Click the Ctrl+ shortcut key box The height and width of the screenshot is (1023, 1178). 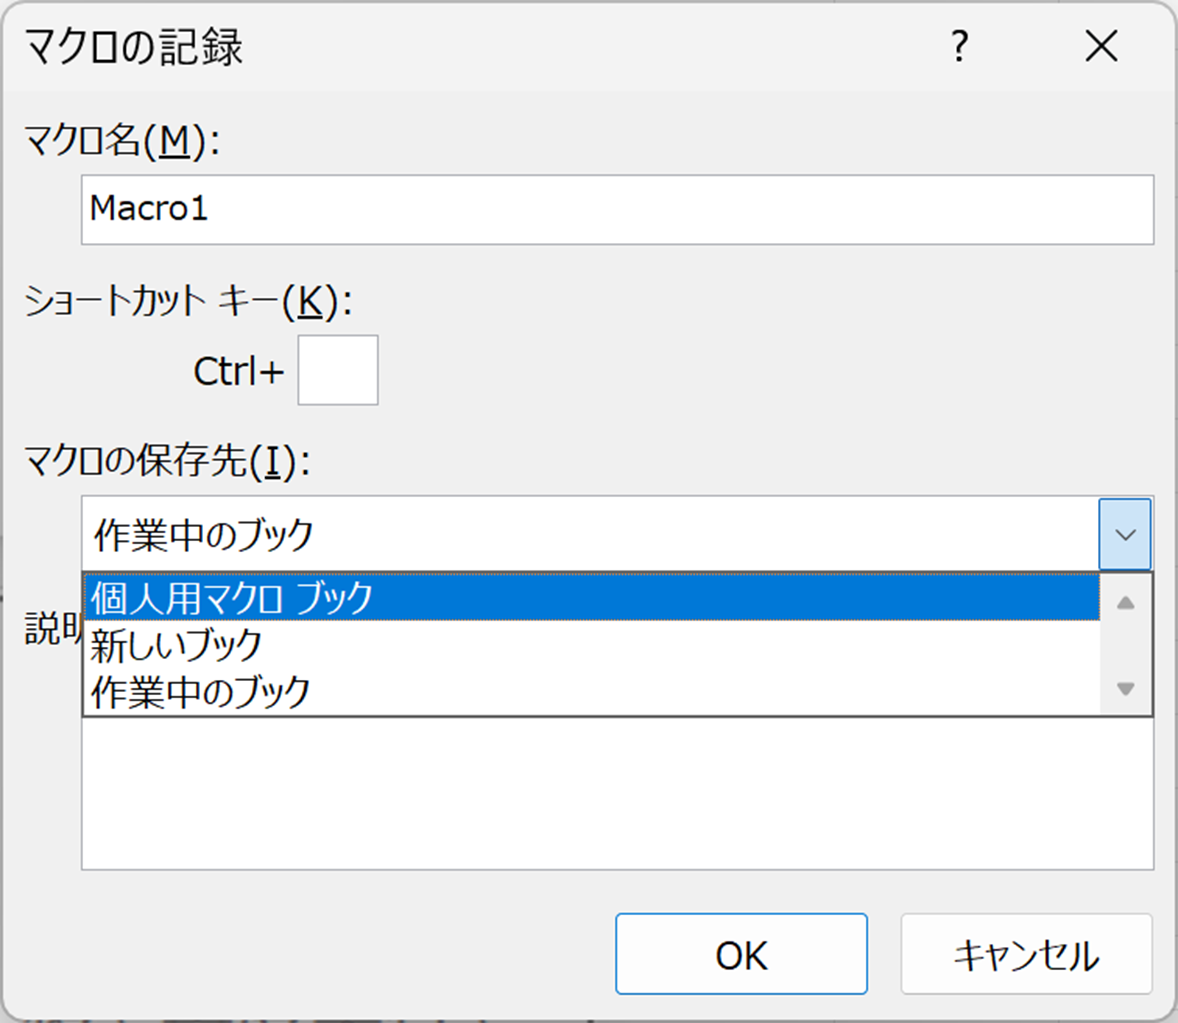[x=338, y=370]
